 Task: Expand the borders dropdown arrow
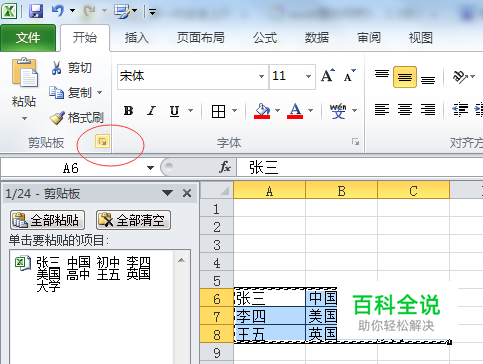(235, 110)
